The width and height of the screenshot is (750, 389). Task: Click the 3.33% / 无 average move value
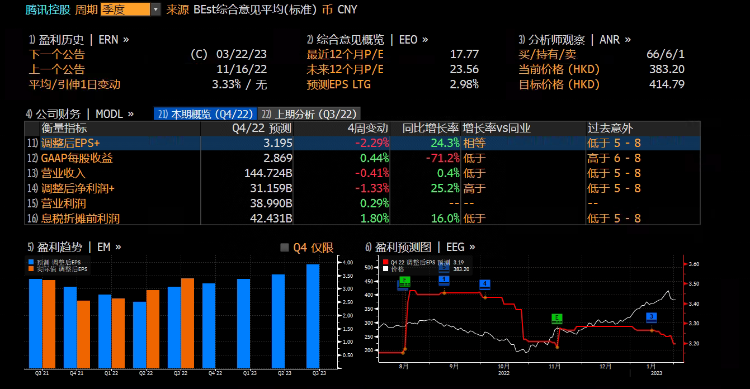point(239,85)
